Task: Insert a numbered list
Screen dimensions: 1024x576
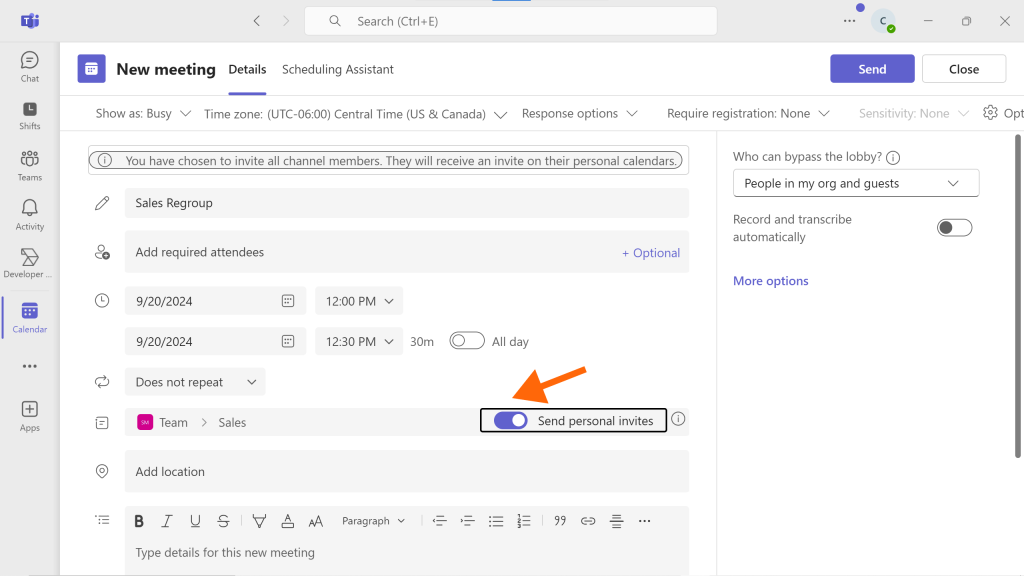Action: tap(524, 521)
